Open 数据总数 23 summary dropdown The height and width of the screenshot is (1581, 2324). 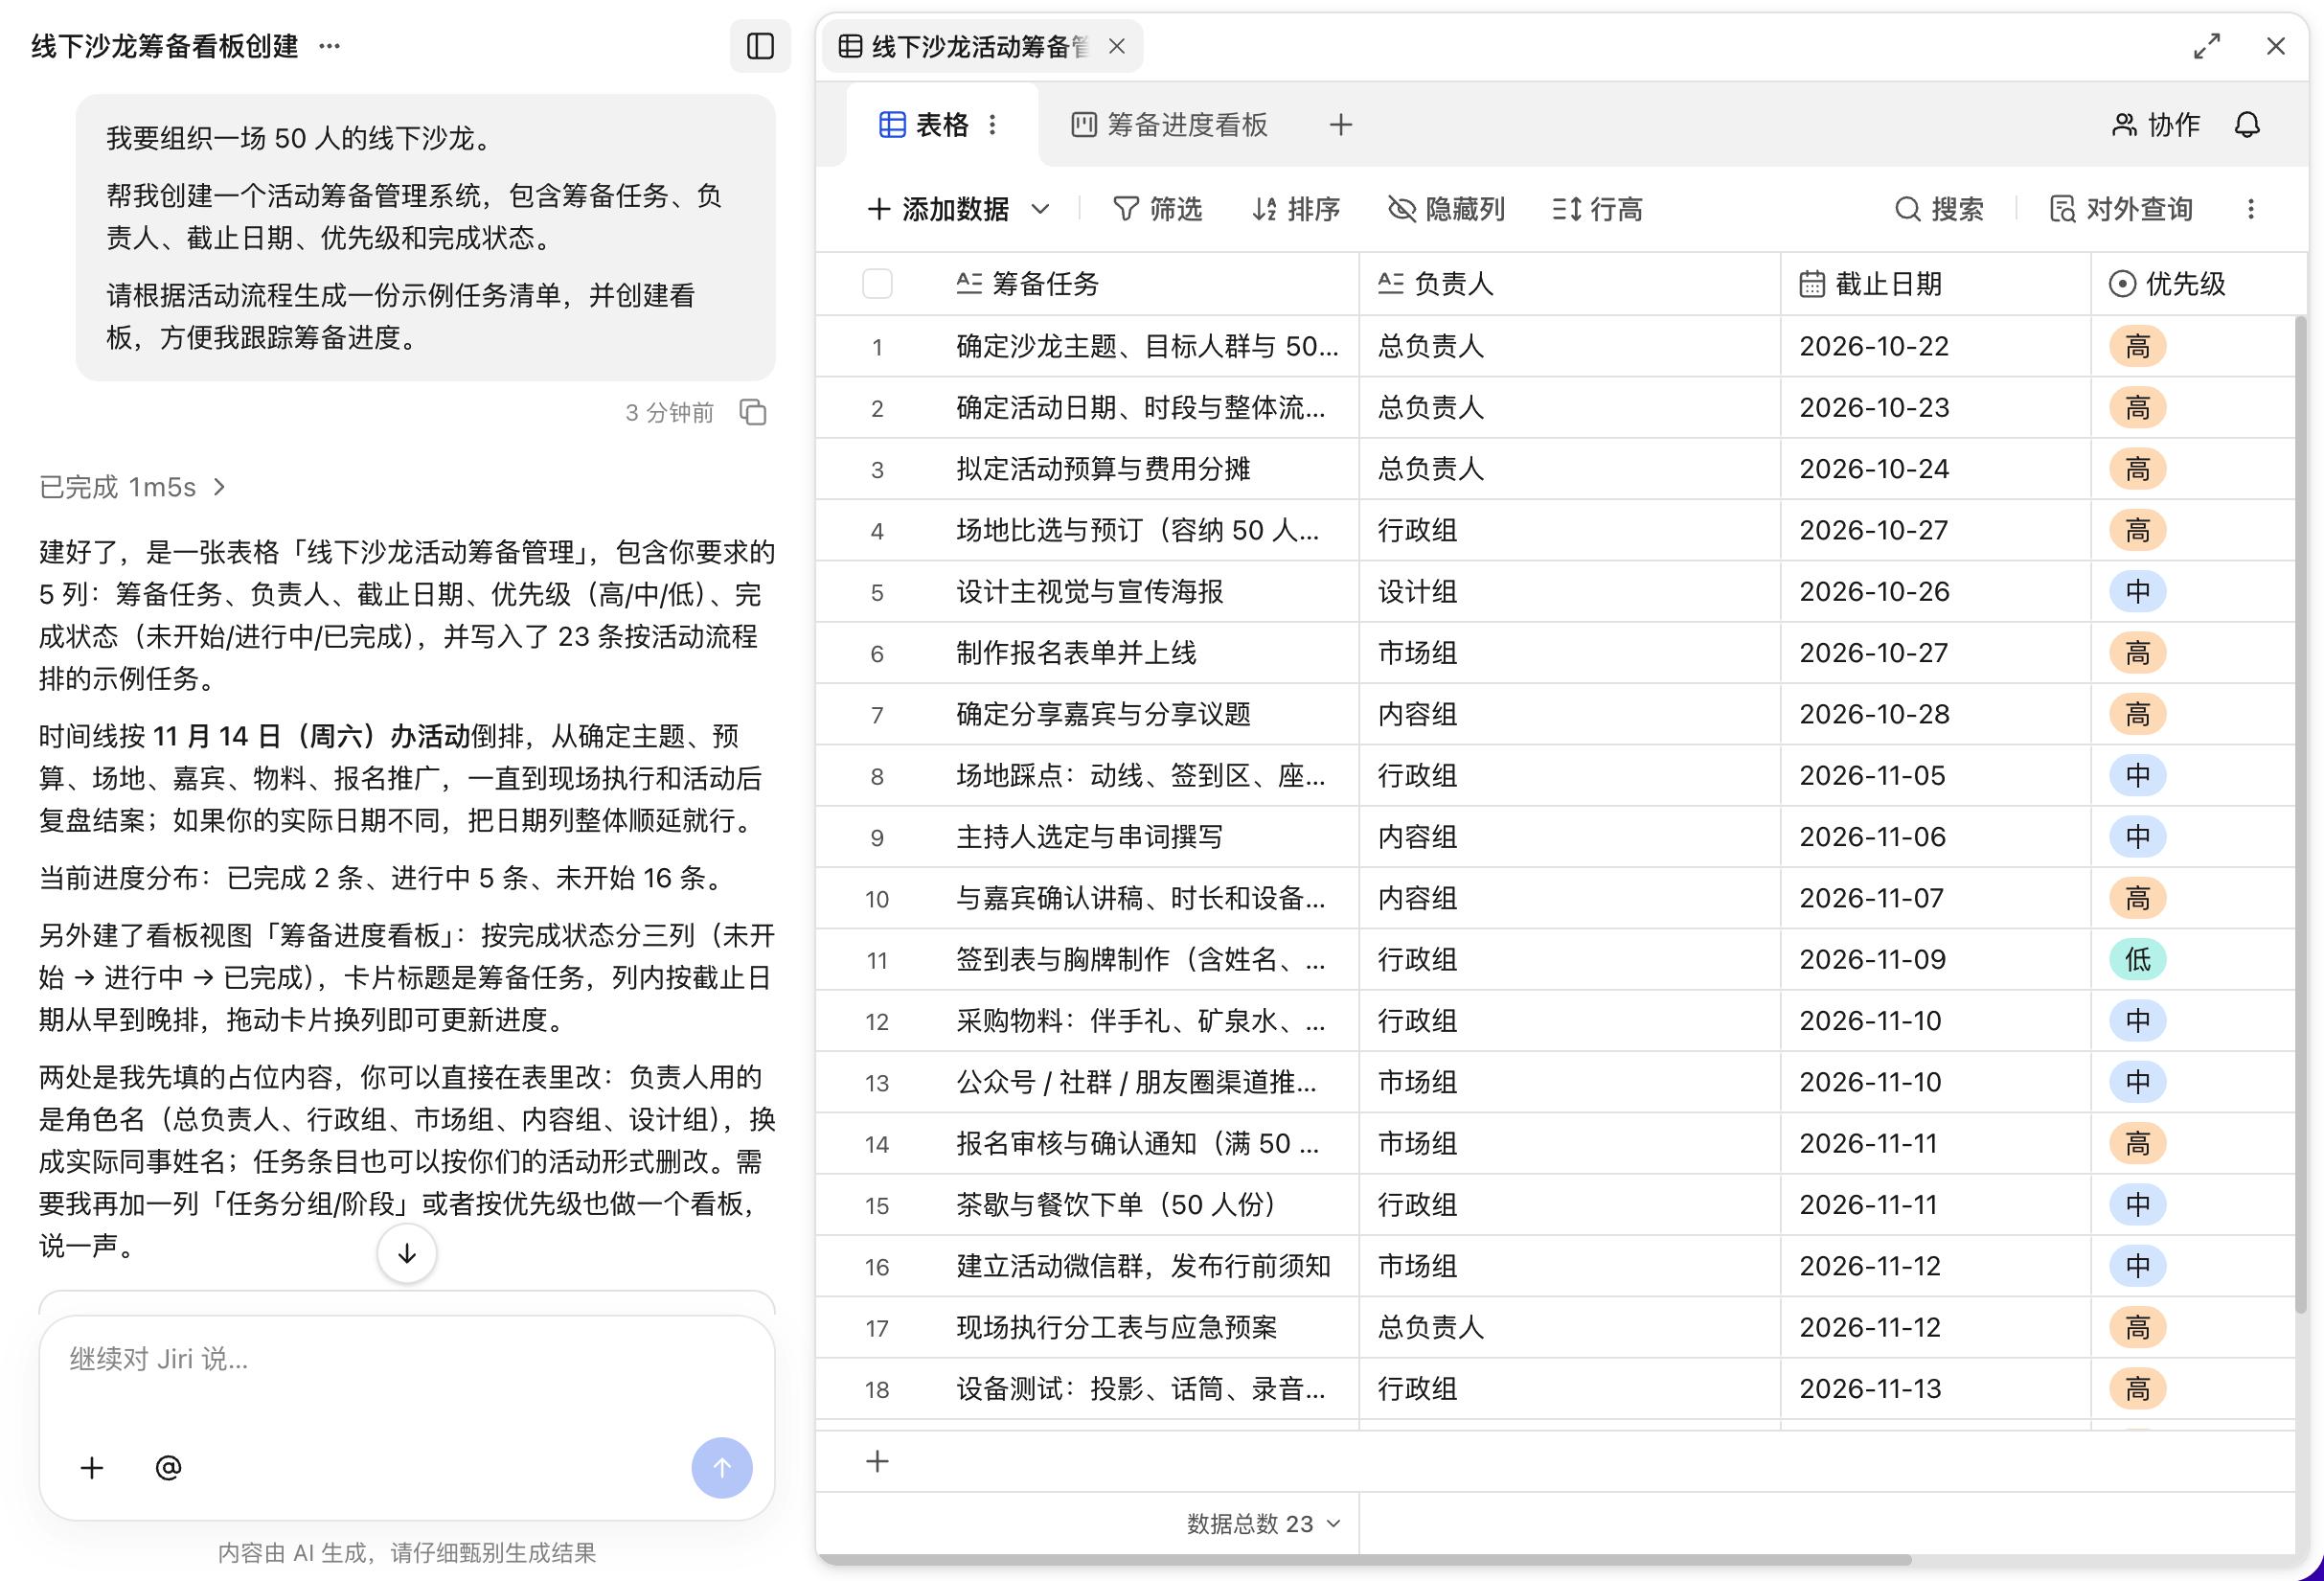pyautogui.click(x=1263, y=1523)
